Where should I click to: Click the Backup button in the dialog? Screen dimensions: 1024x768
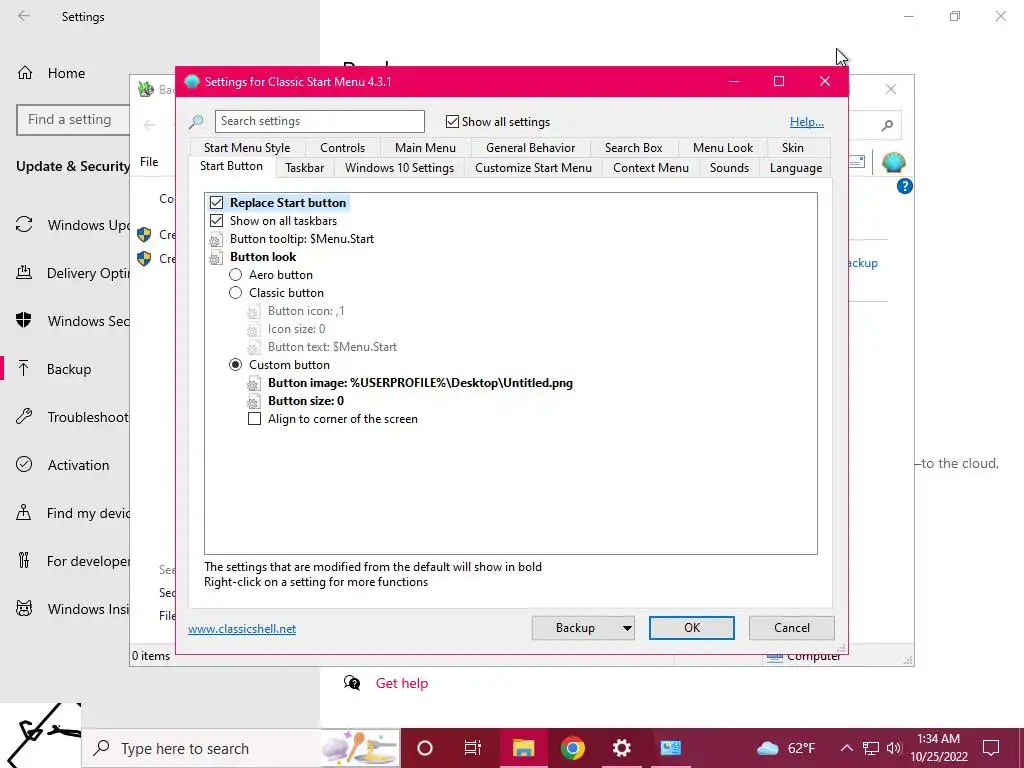(575, 628)
